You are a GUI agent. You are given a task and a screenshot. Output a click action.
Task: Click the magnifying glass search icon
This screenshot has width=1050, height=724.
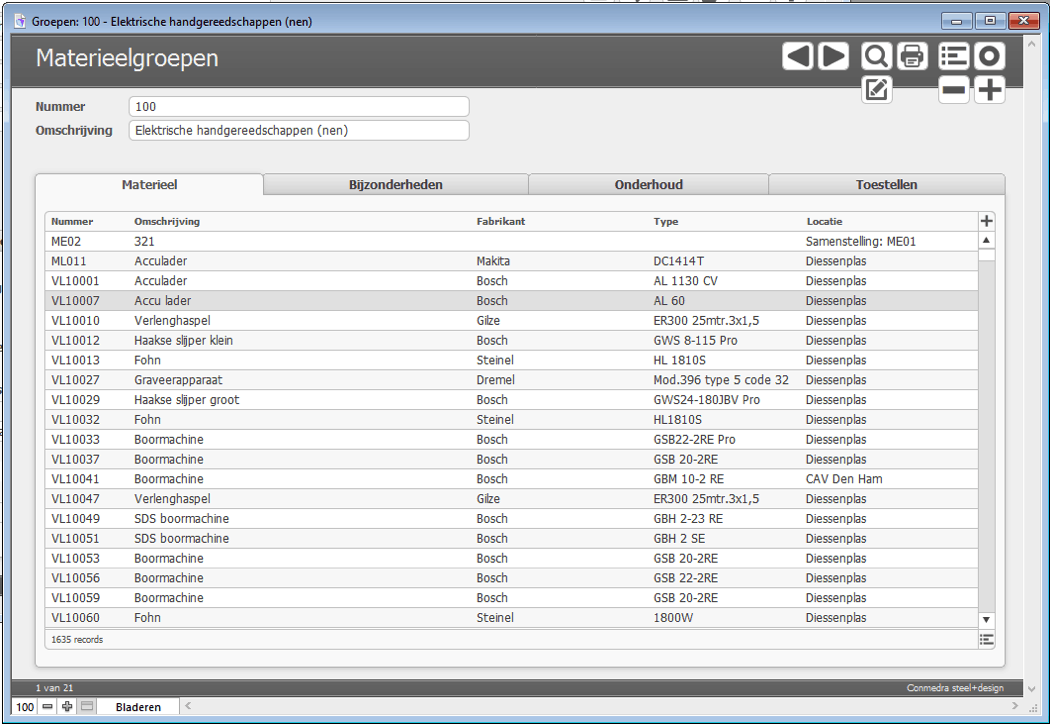(876, 57)
